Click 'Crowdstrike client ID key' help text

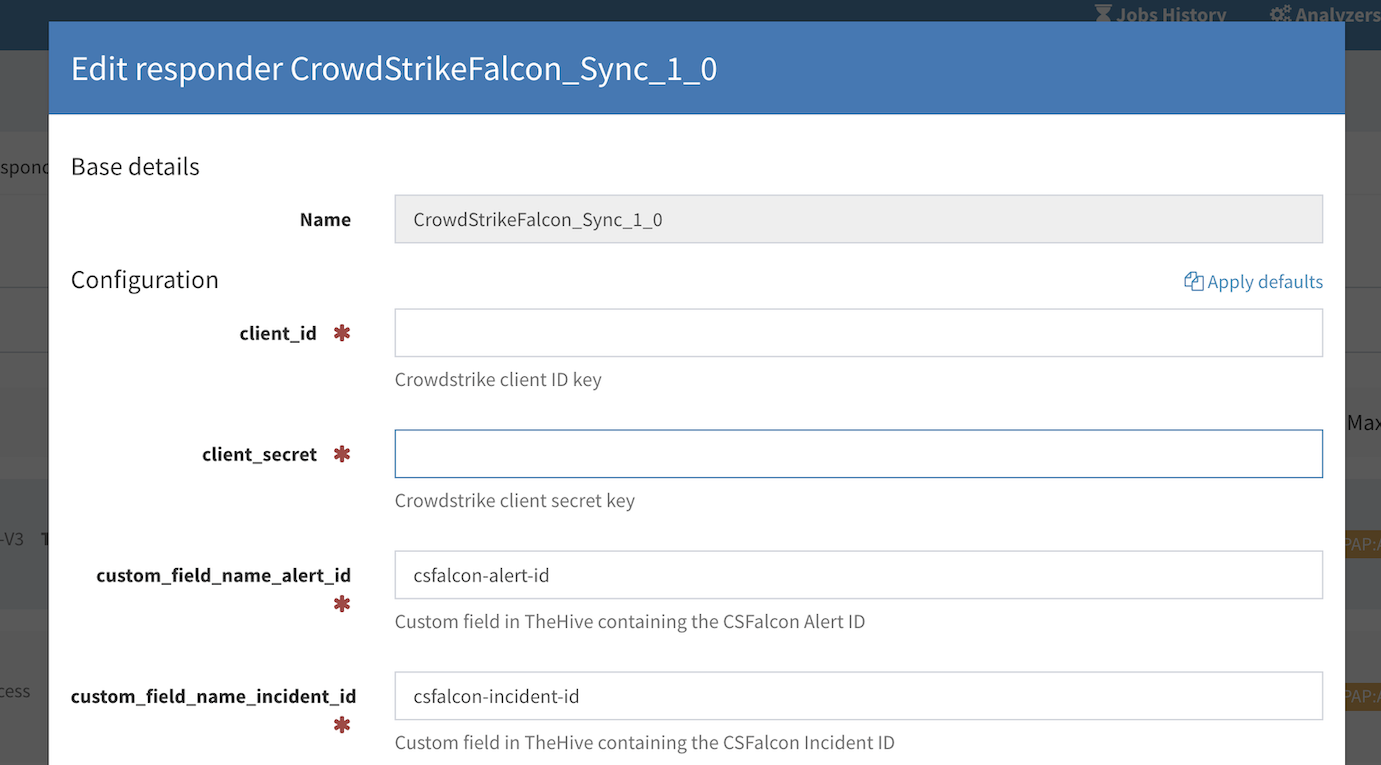pyautogui.click(x=498, y=380)
